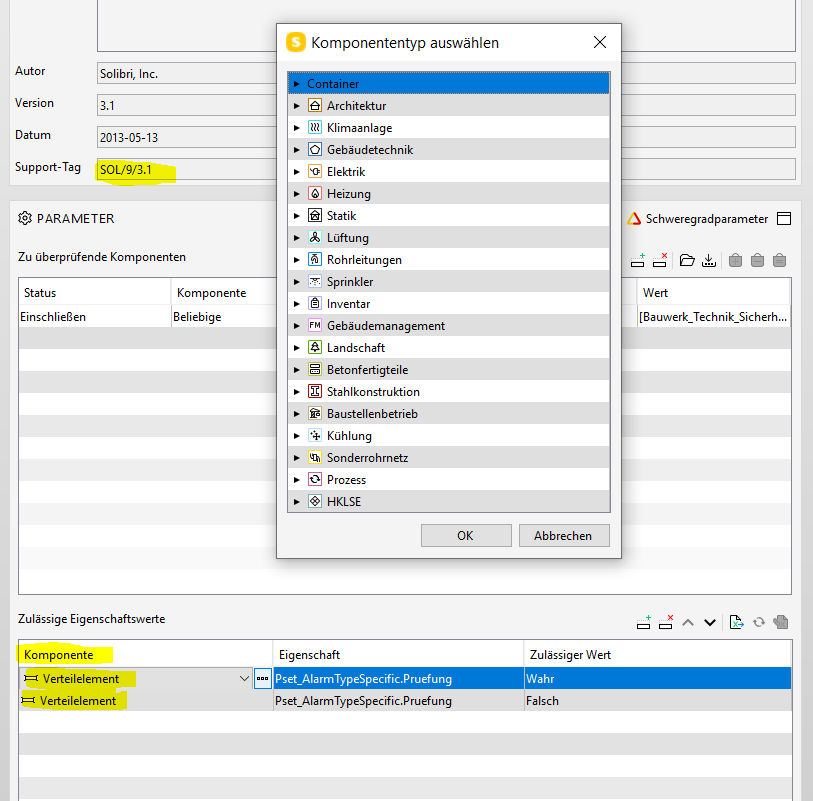Viewport: 813px width, 801px height.
Task: Click the Stahlkonstruktion beam icon
Action: (315, 391)
